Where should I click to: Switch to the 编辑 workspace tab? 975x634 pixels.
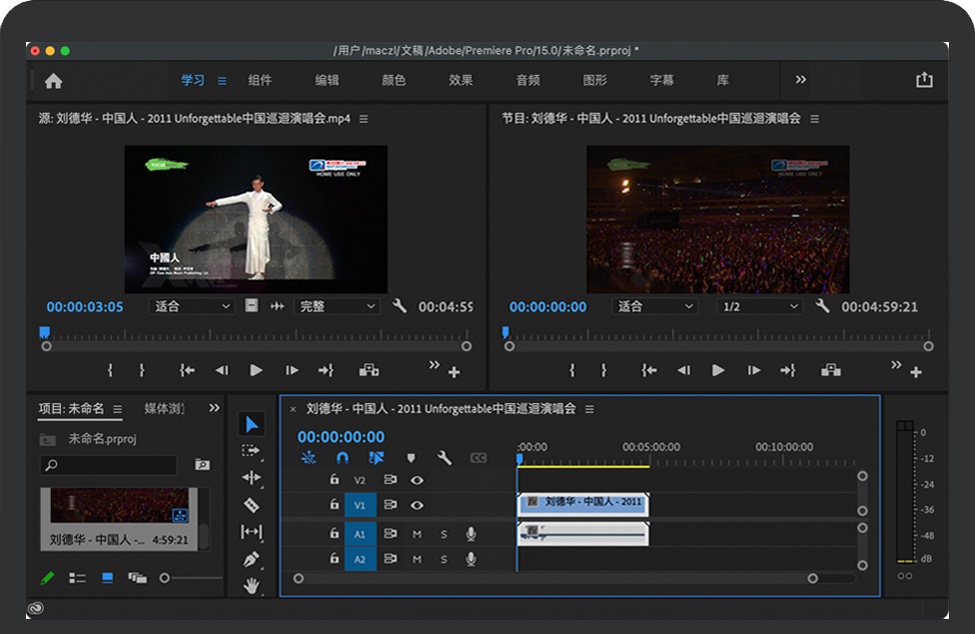coord(327,80)
